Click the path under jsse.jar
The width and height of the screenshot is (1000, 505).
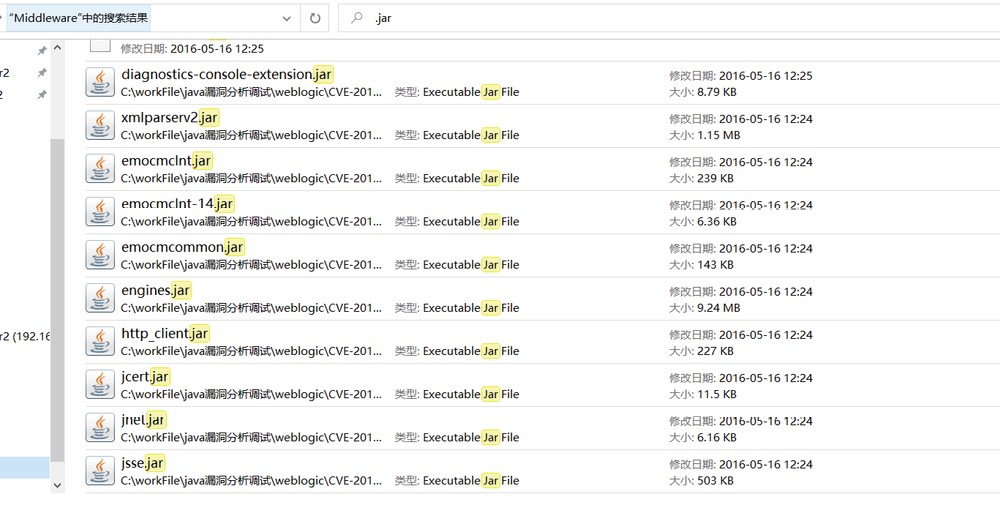(x=252, y=481)
